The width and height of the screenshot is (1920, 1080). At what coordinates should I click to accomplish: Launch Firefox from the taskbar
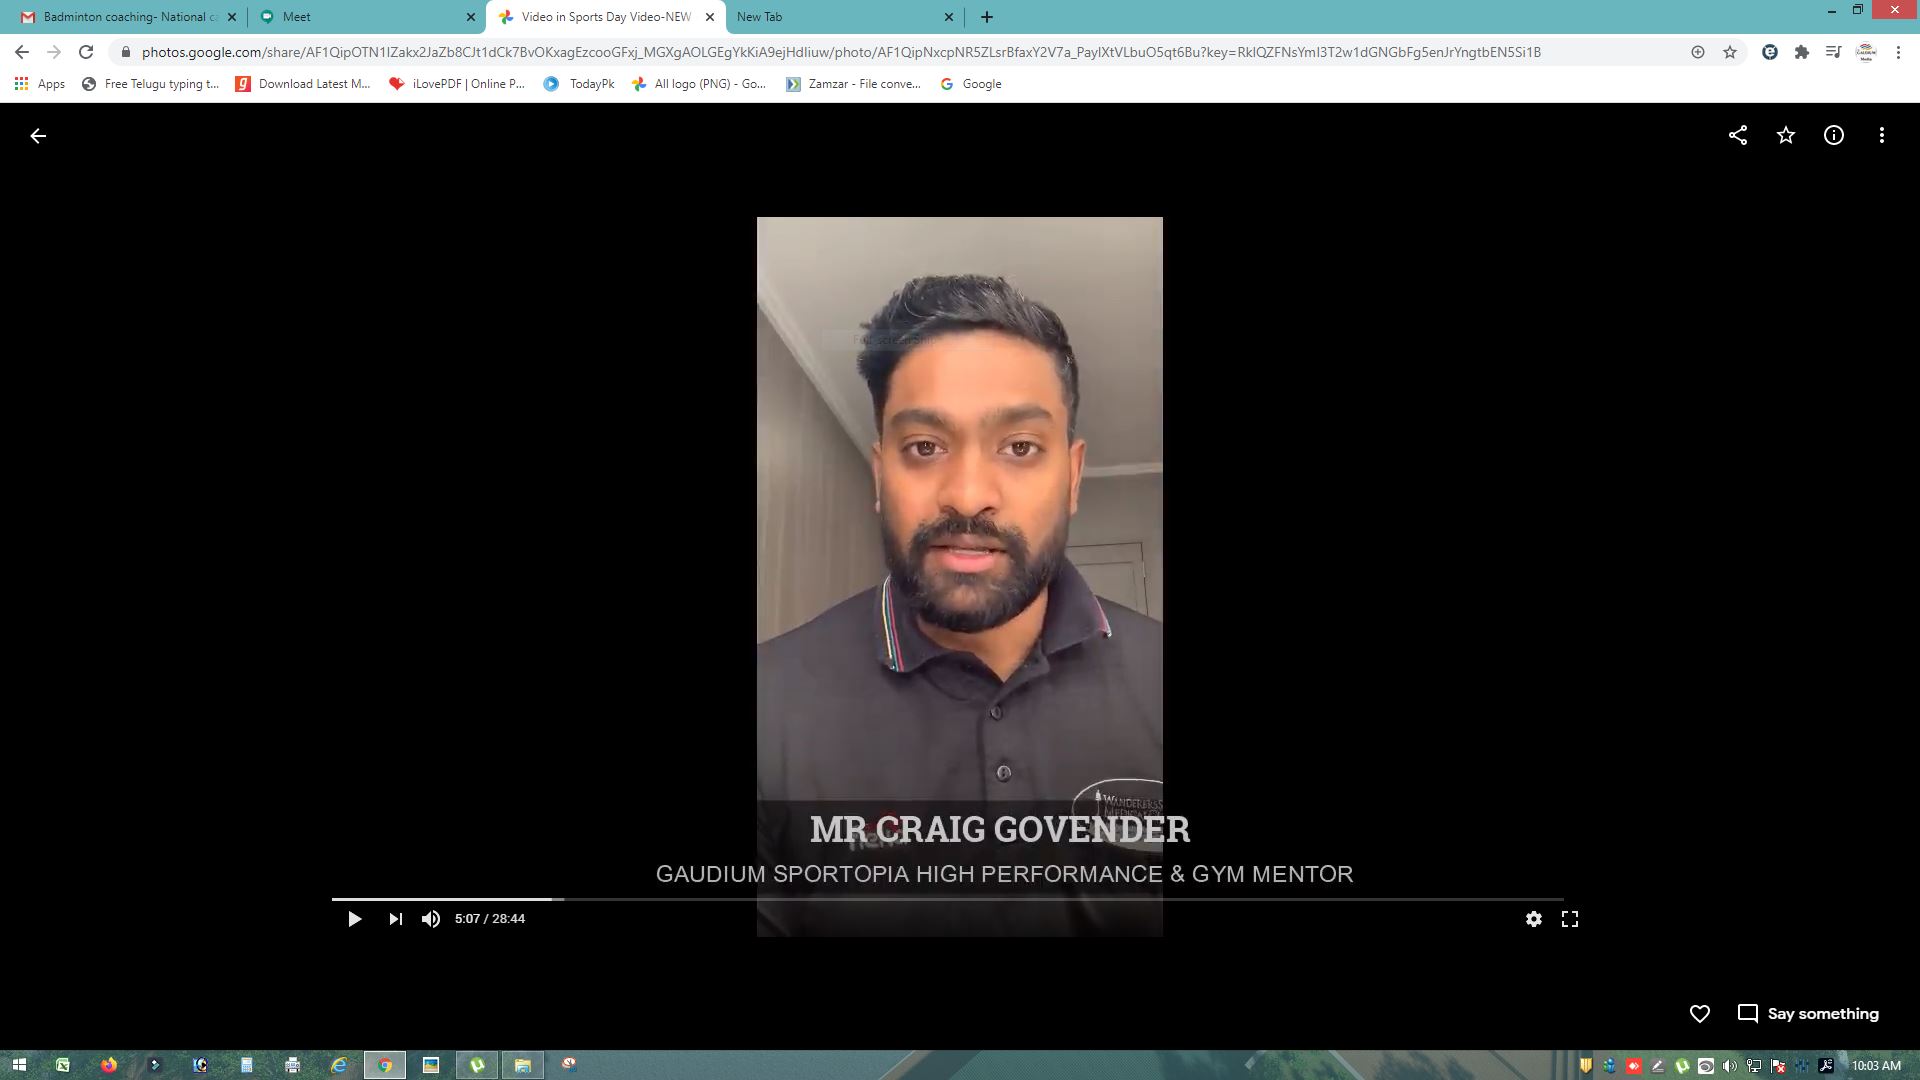point(109,1065)
